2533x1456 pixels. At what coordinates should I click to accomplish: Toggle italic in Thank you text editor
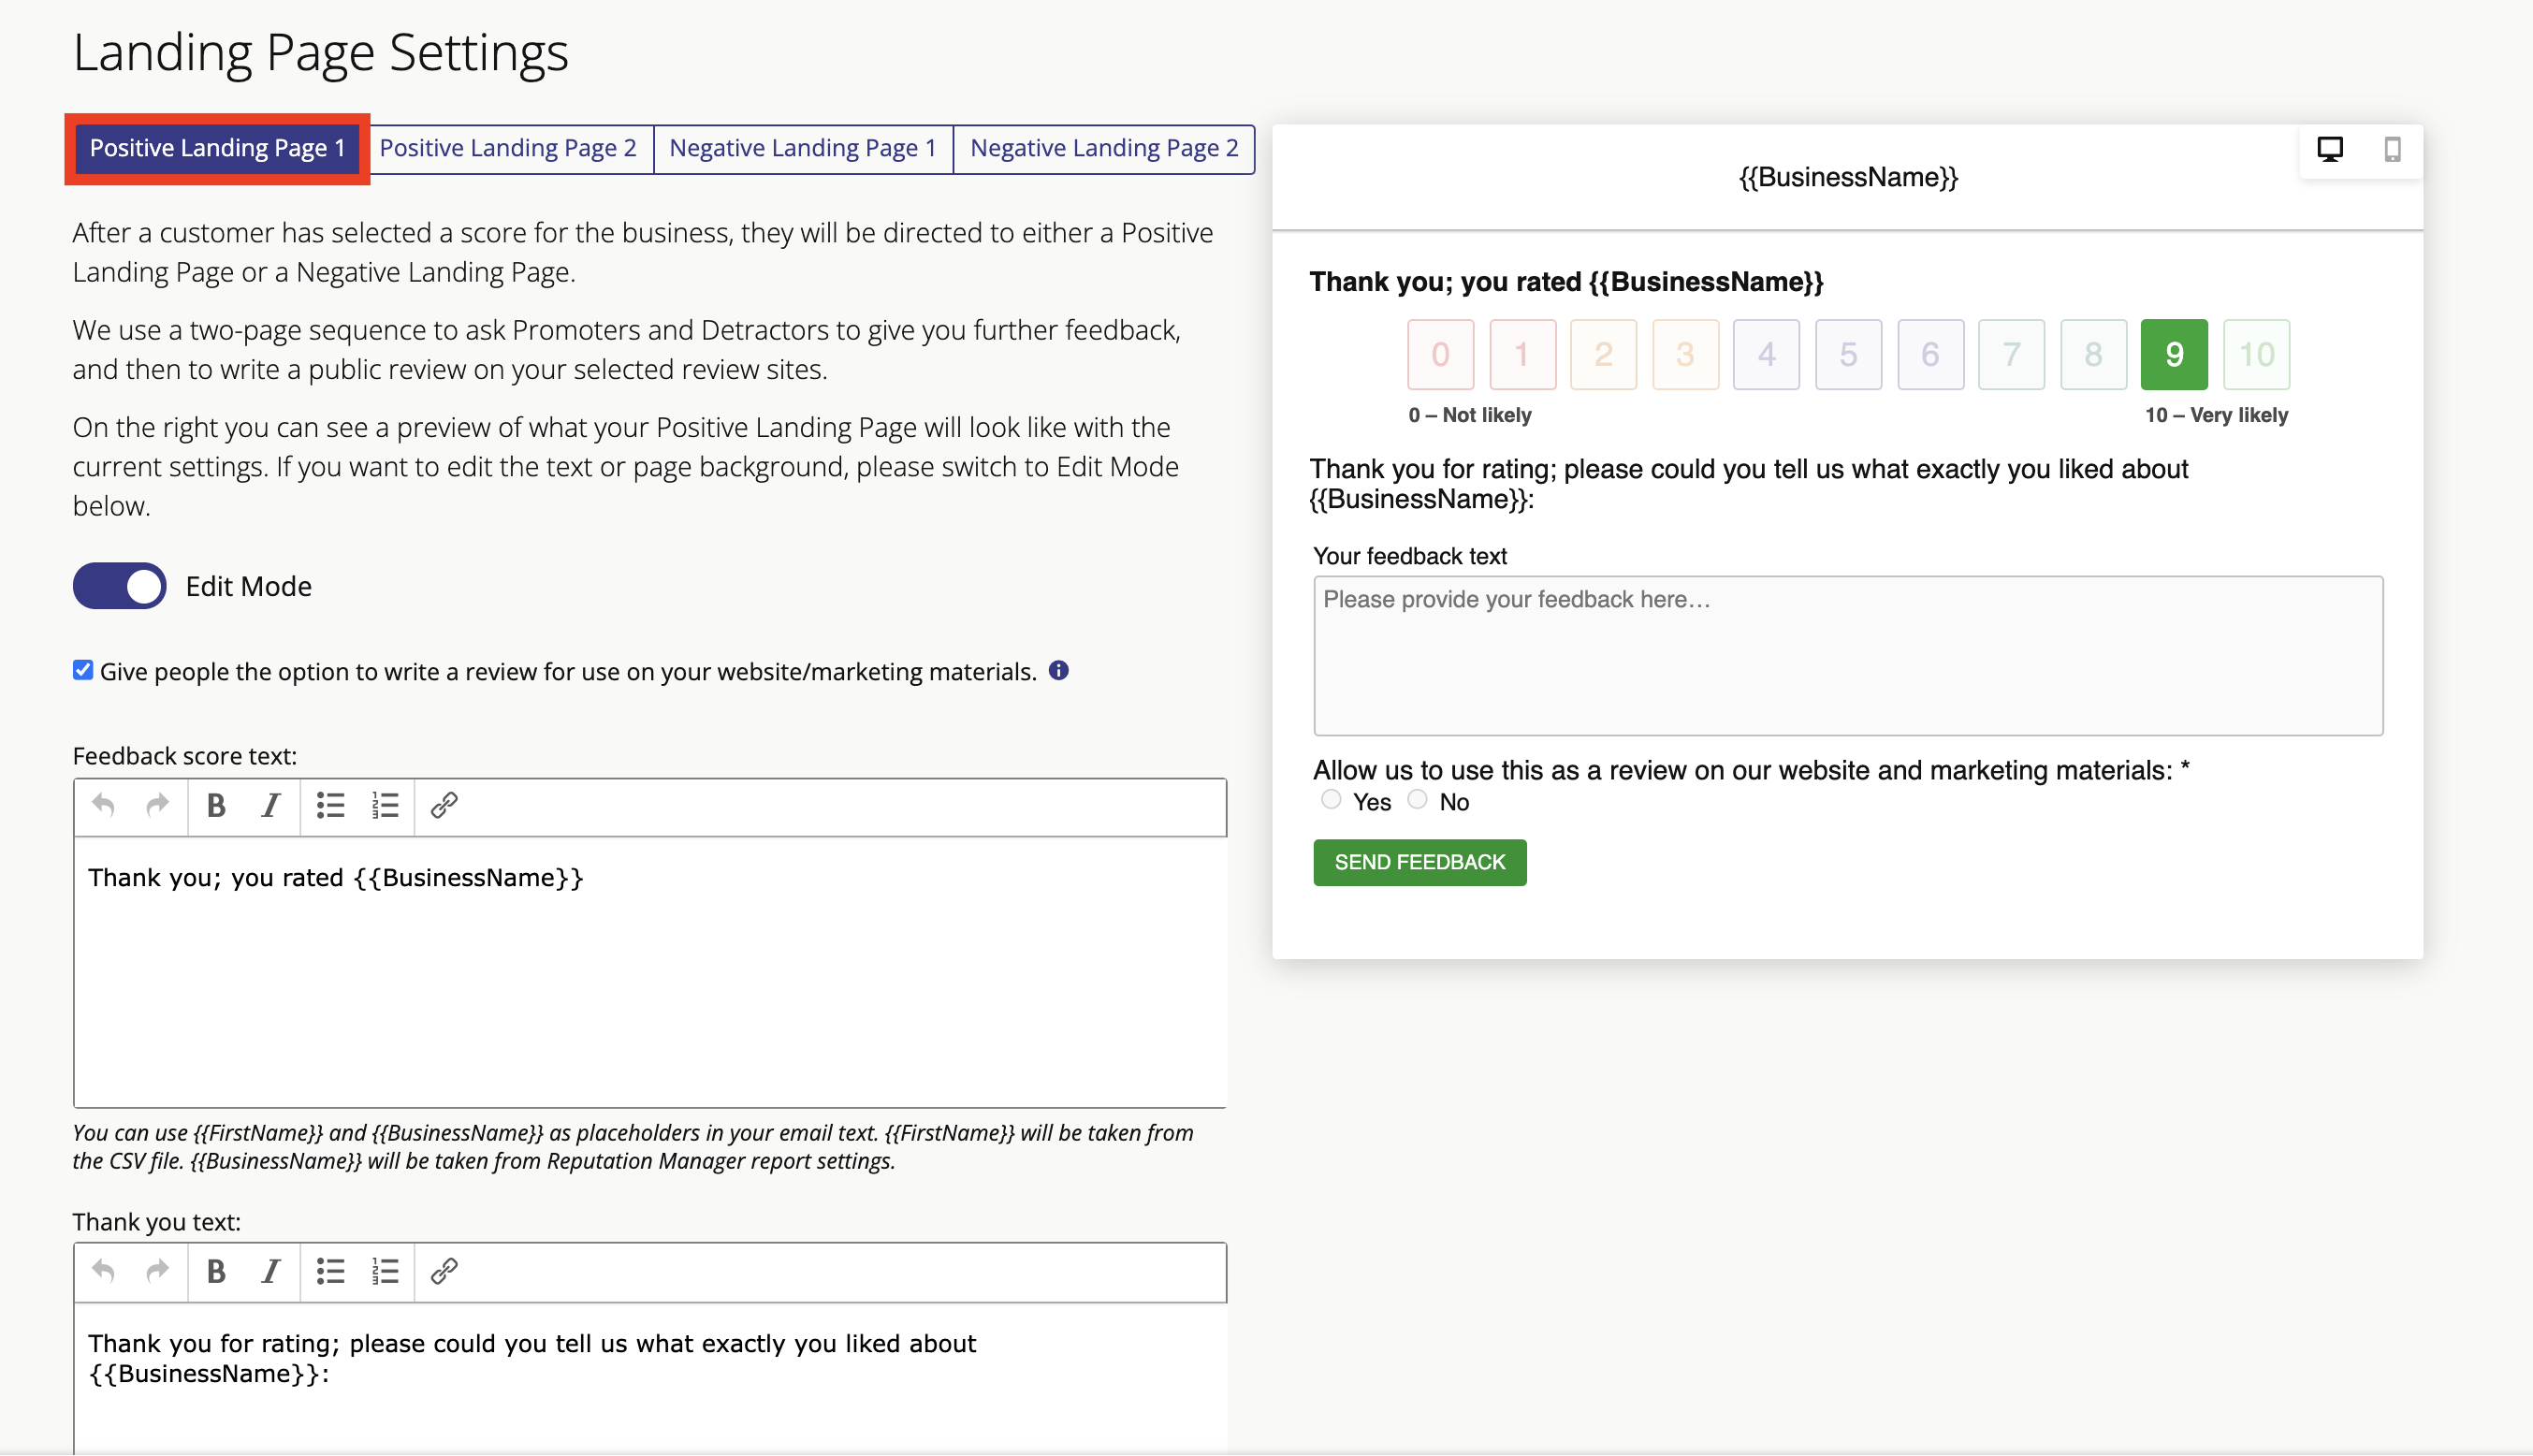[x=270, y=1272]
